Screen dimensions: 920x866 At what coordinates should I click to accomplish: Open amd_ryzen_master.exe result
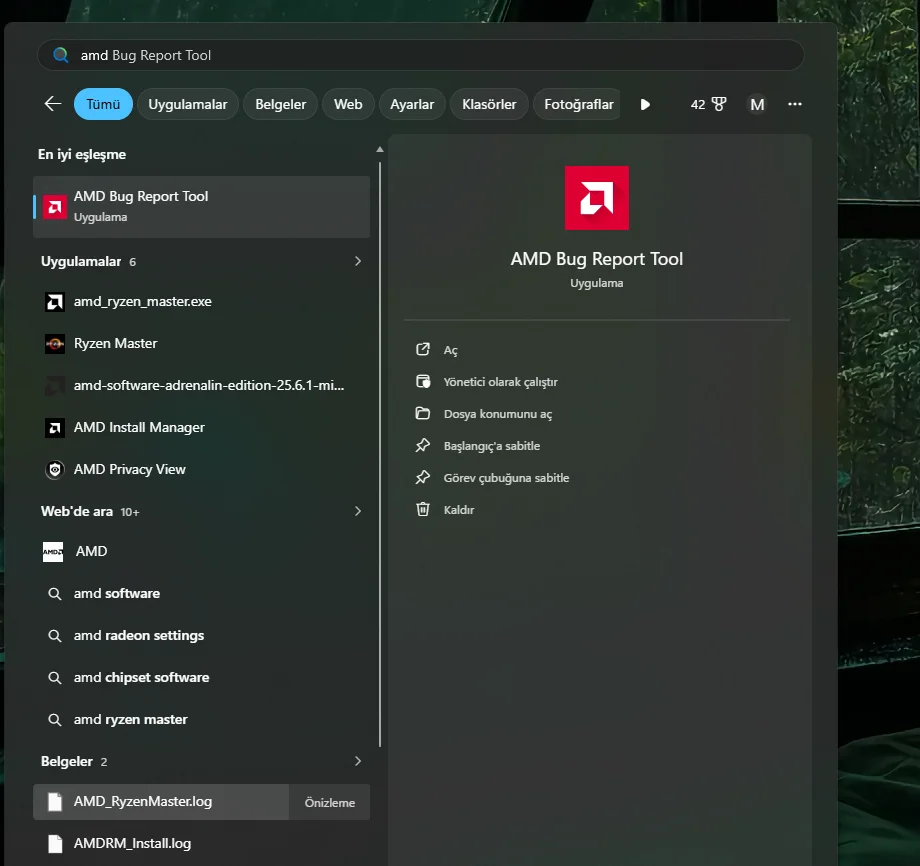201,302
